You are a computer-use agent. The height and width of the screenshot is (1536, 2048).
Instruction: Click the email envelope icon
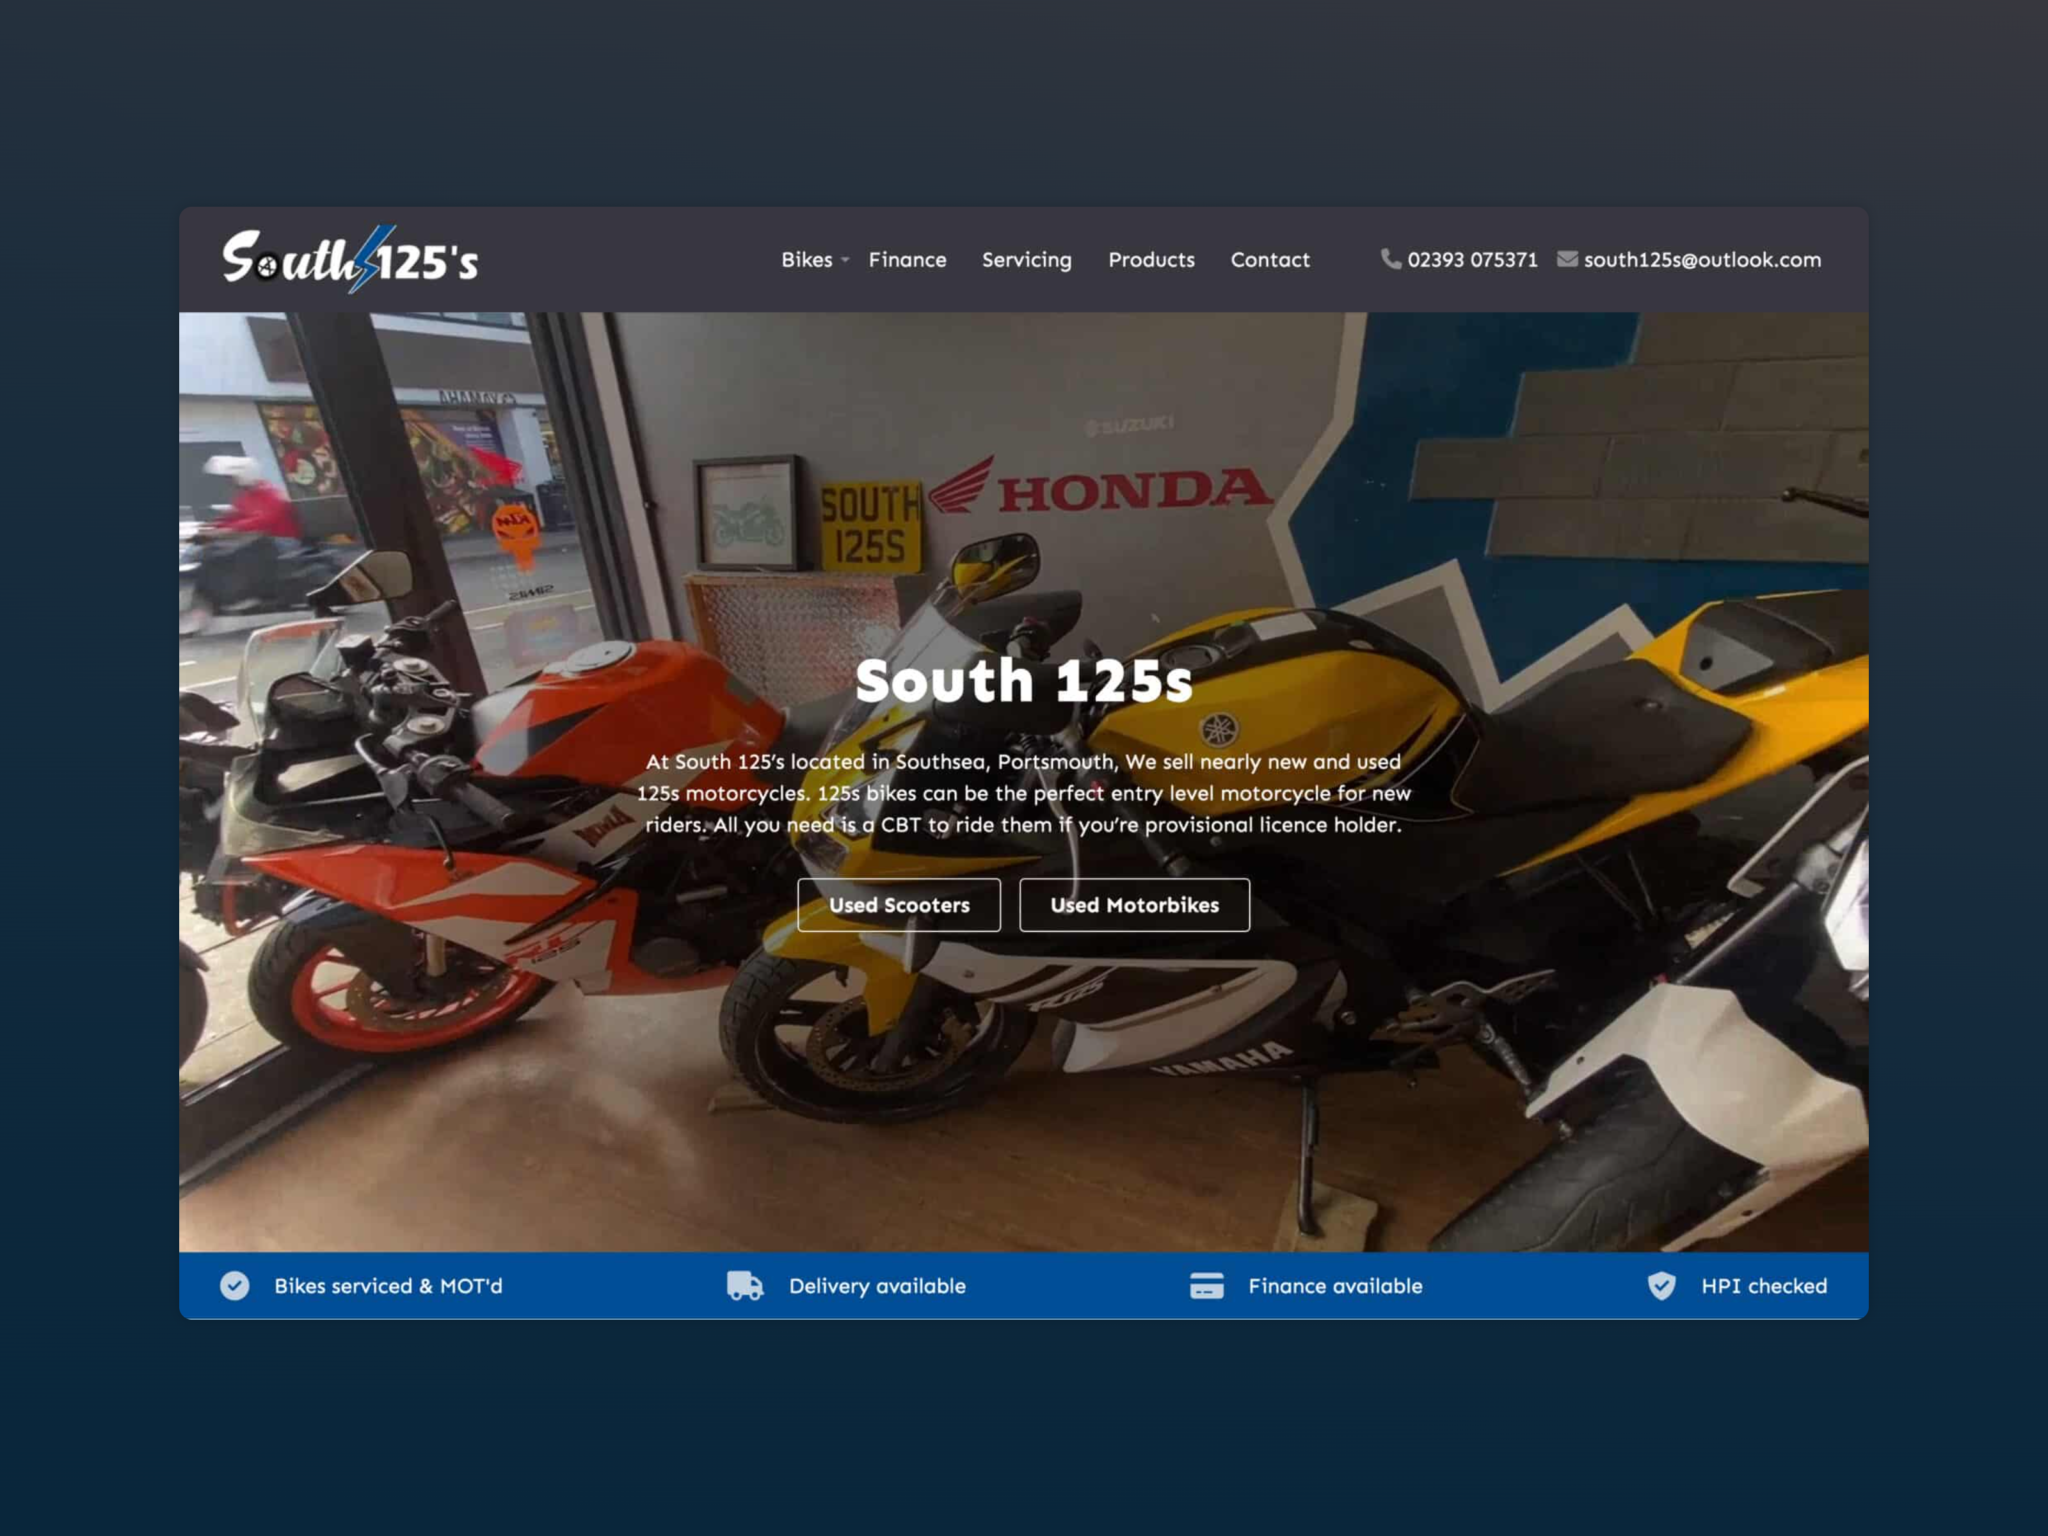1567,259
